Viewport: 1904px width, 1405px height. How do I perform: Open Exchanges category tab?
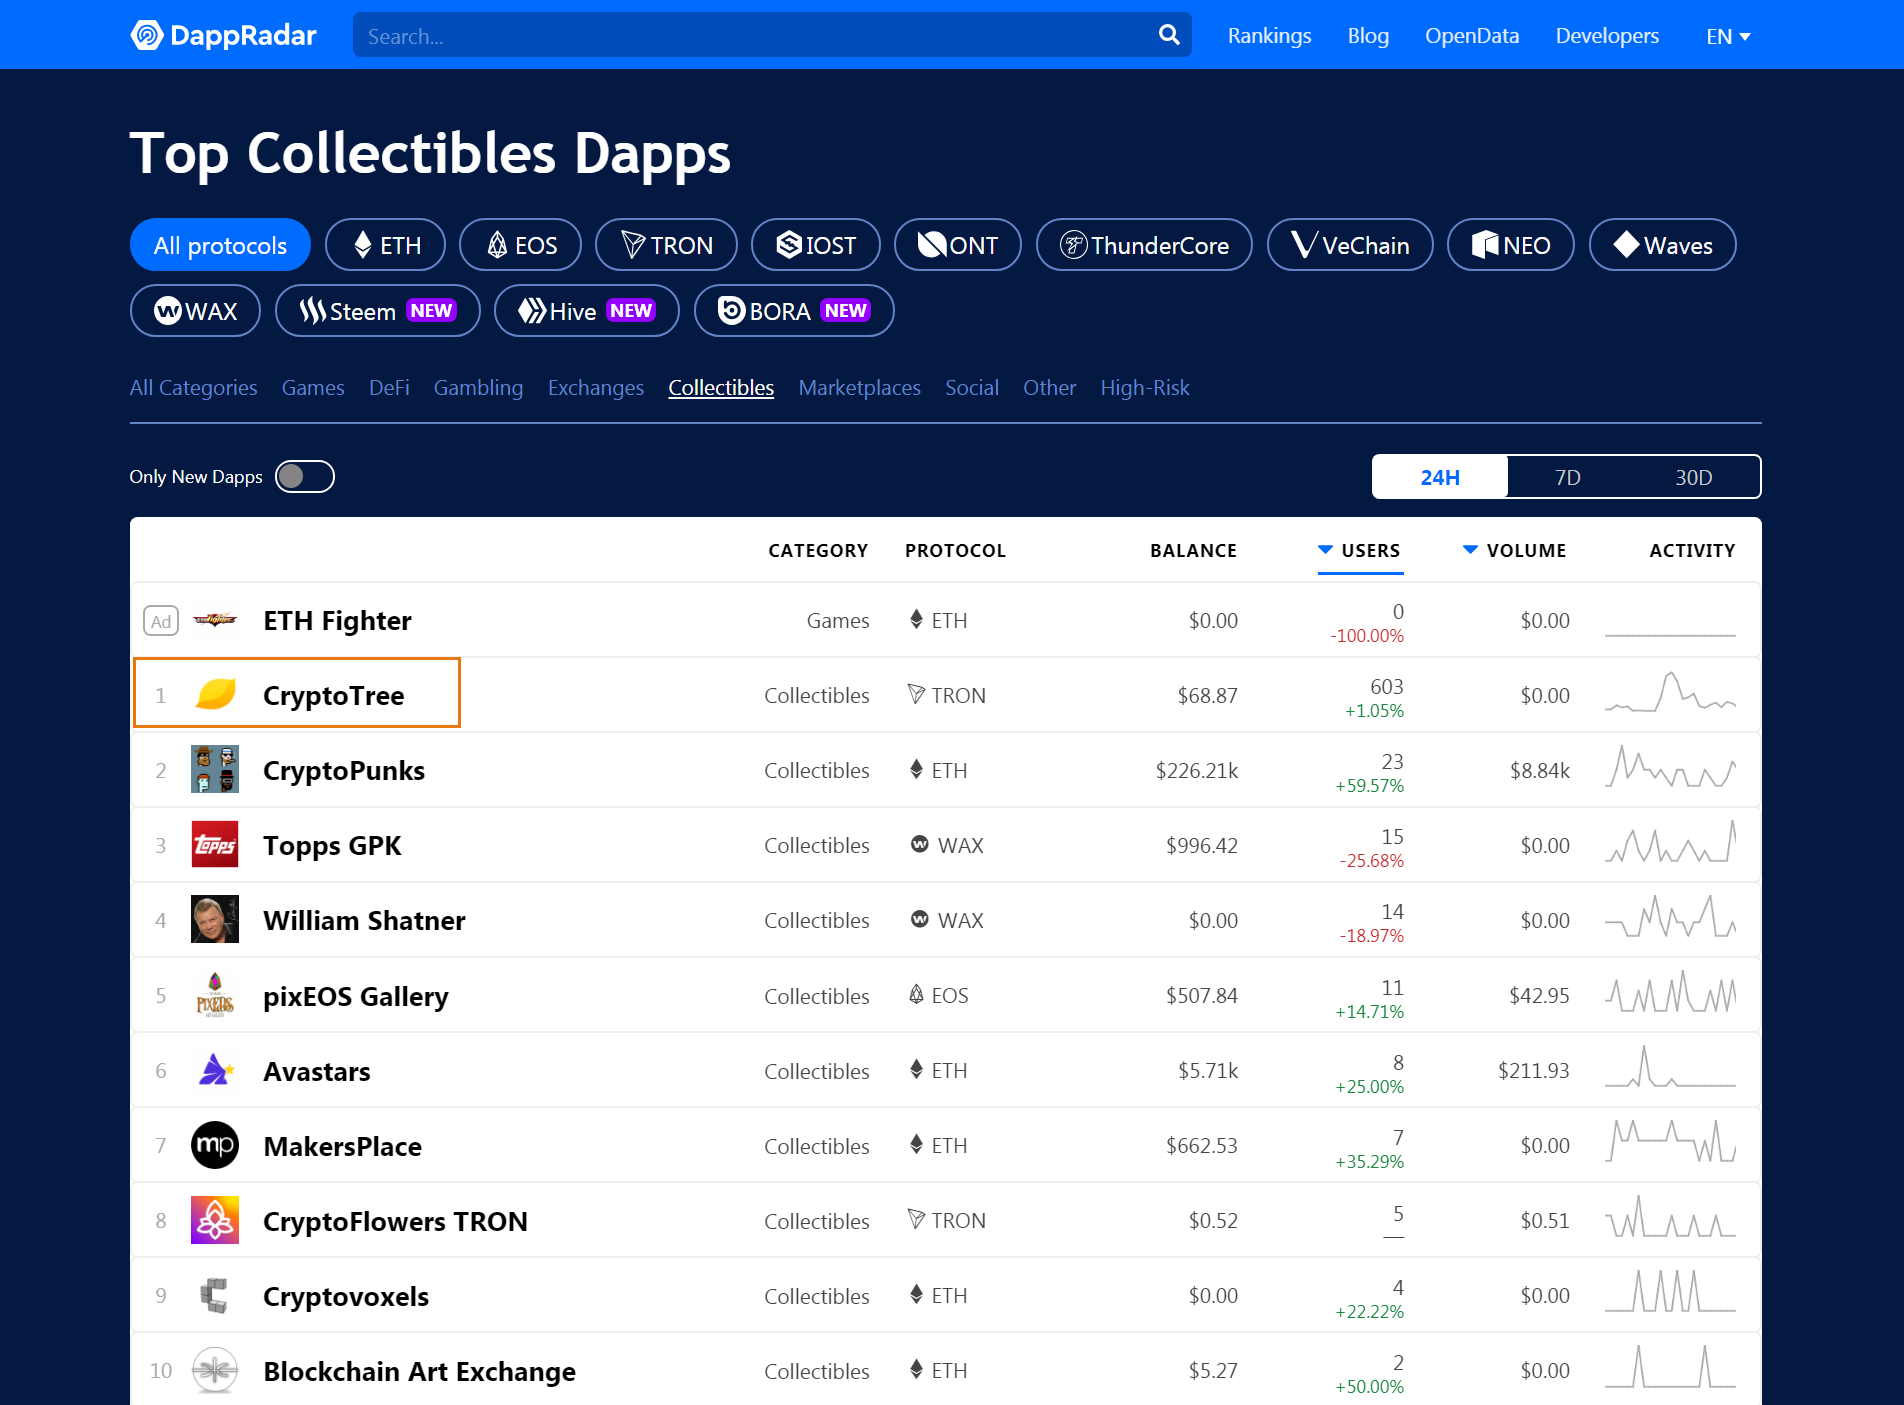click(x=596, y=387)
